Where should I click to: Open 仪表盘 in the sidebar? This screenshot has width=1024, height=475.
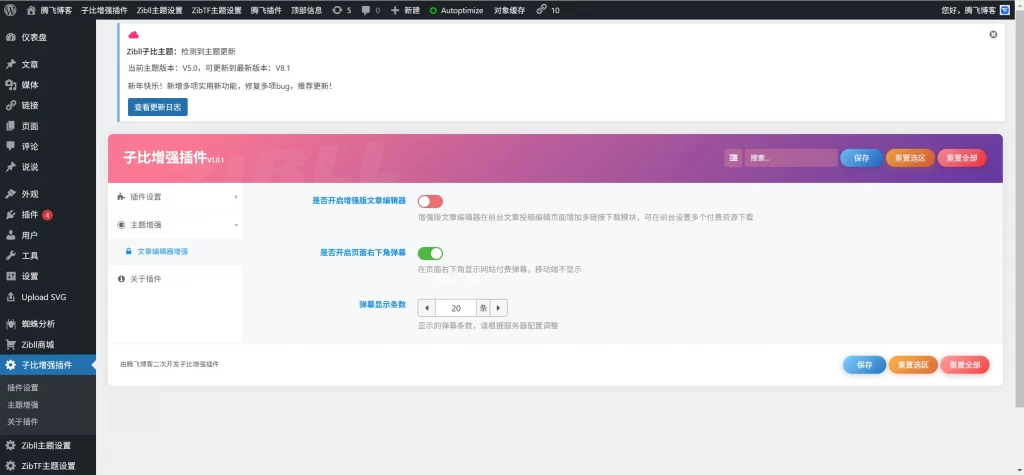click(x=48, y=37)
